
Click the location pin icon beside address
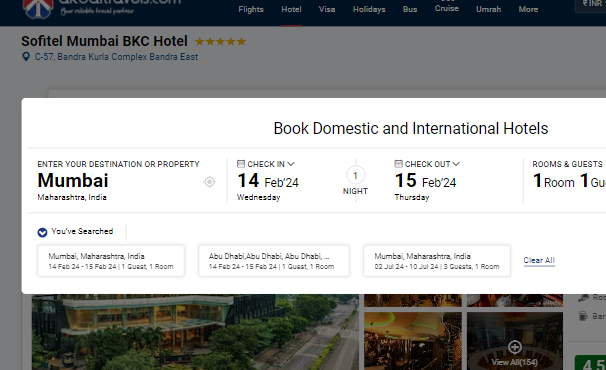tap(26, 57)
